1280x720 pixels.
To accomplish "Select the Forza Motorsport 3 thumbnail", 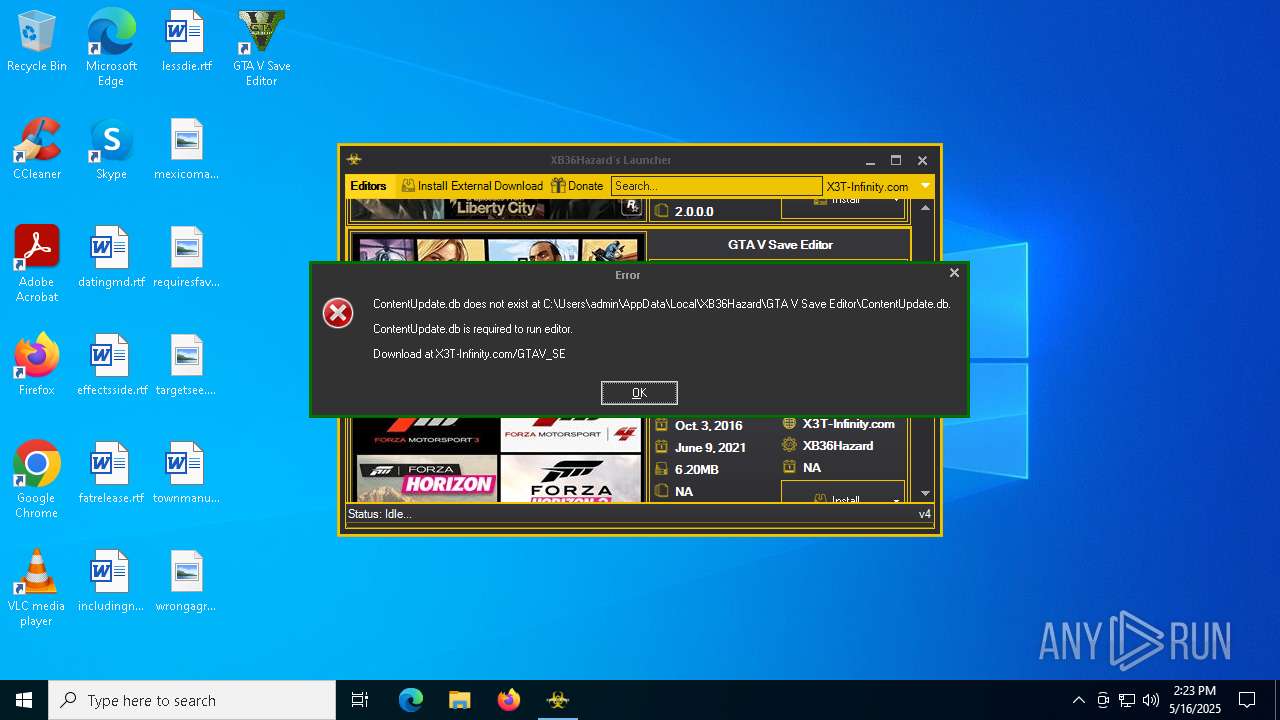I will coord(427,433).
